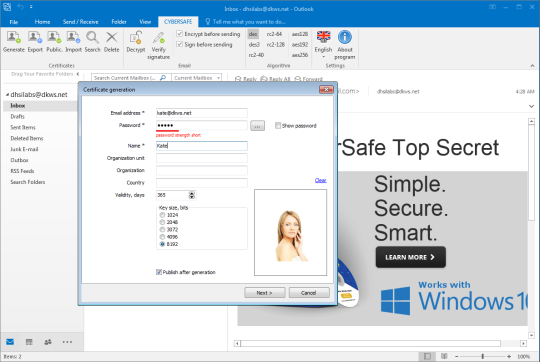Click the vertical scrollbar down arrow
The width and height of the screenshot is (540, 362).
[x=531, y=335]
